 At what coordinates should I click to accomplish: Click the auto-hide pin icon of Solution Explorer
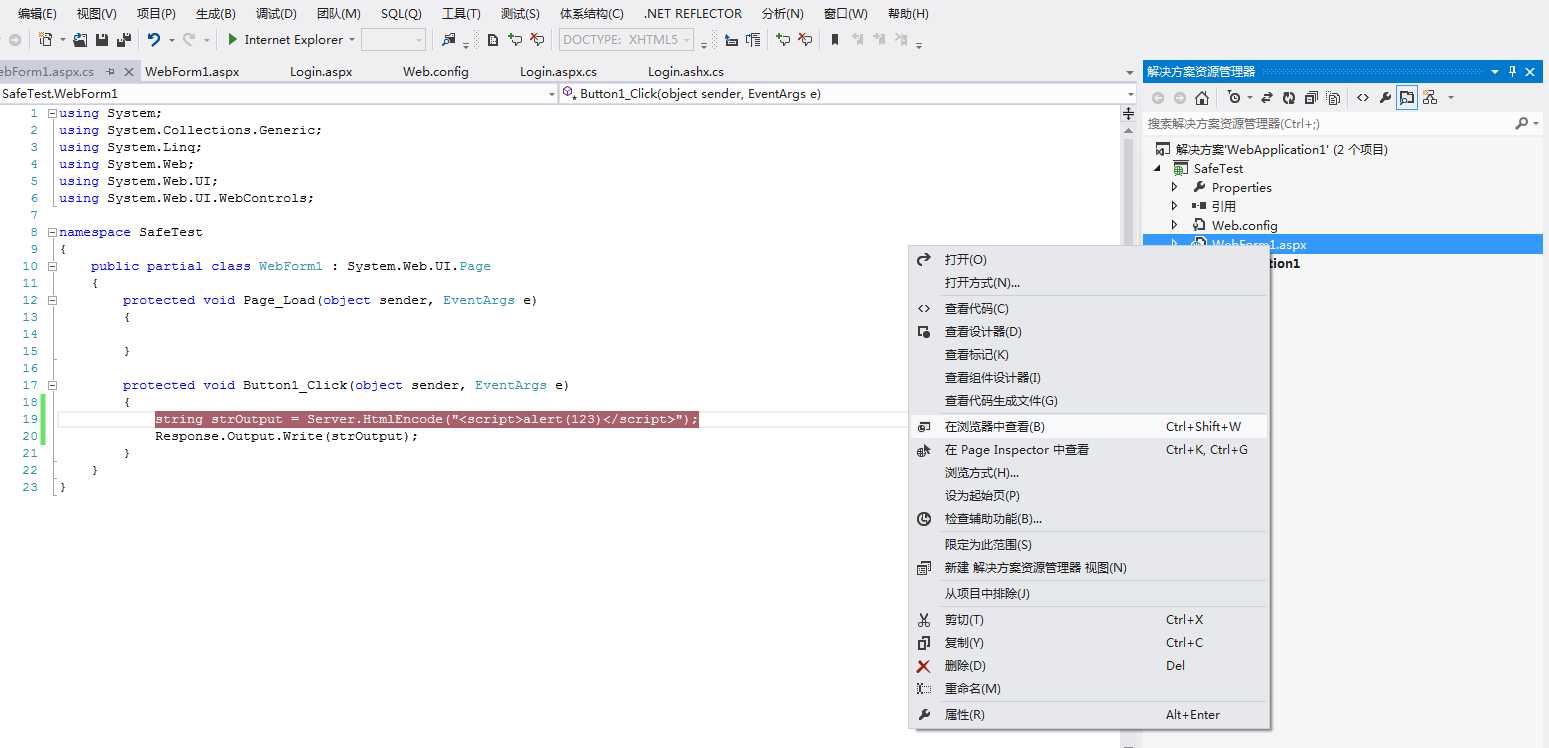1513,71
